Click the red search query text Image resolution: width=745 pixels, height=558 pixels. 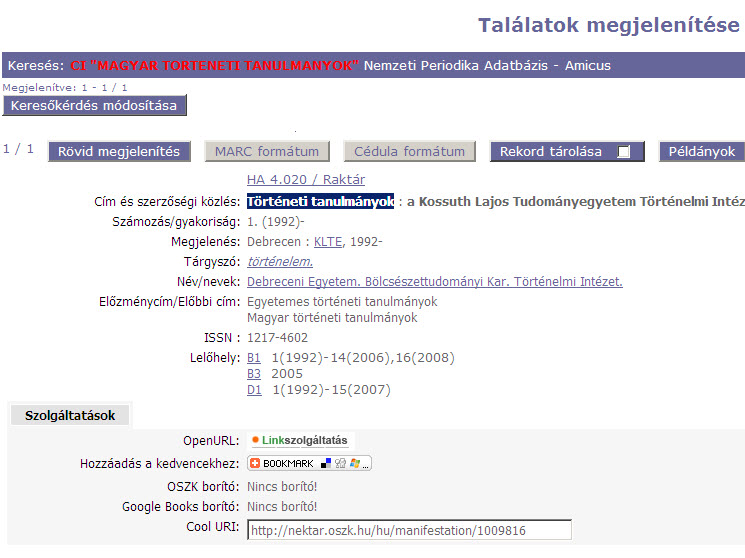[x=215, y=66]
